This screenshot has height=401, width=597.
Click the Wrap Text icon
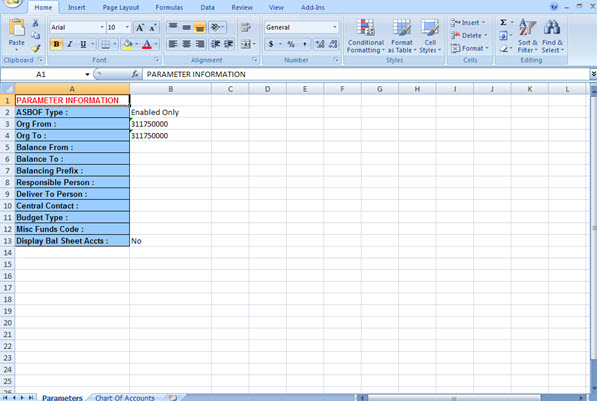[246, 27]
